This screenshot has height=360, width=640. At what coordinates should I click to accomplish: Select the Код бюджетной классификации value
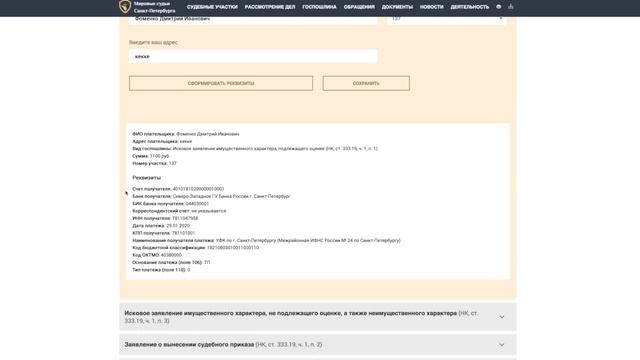(233, 248)
